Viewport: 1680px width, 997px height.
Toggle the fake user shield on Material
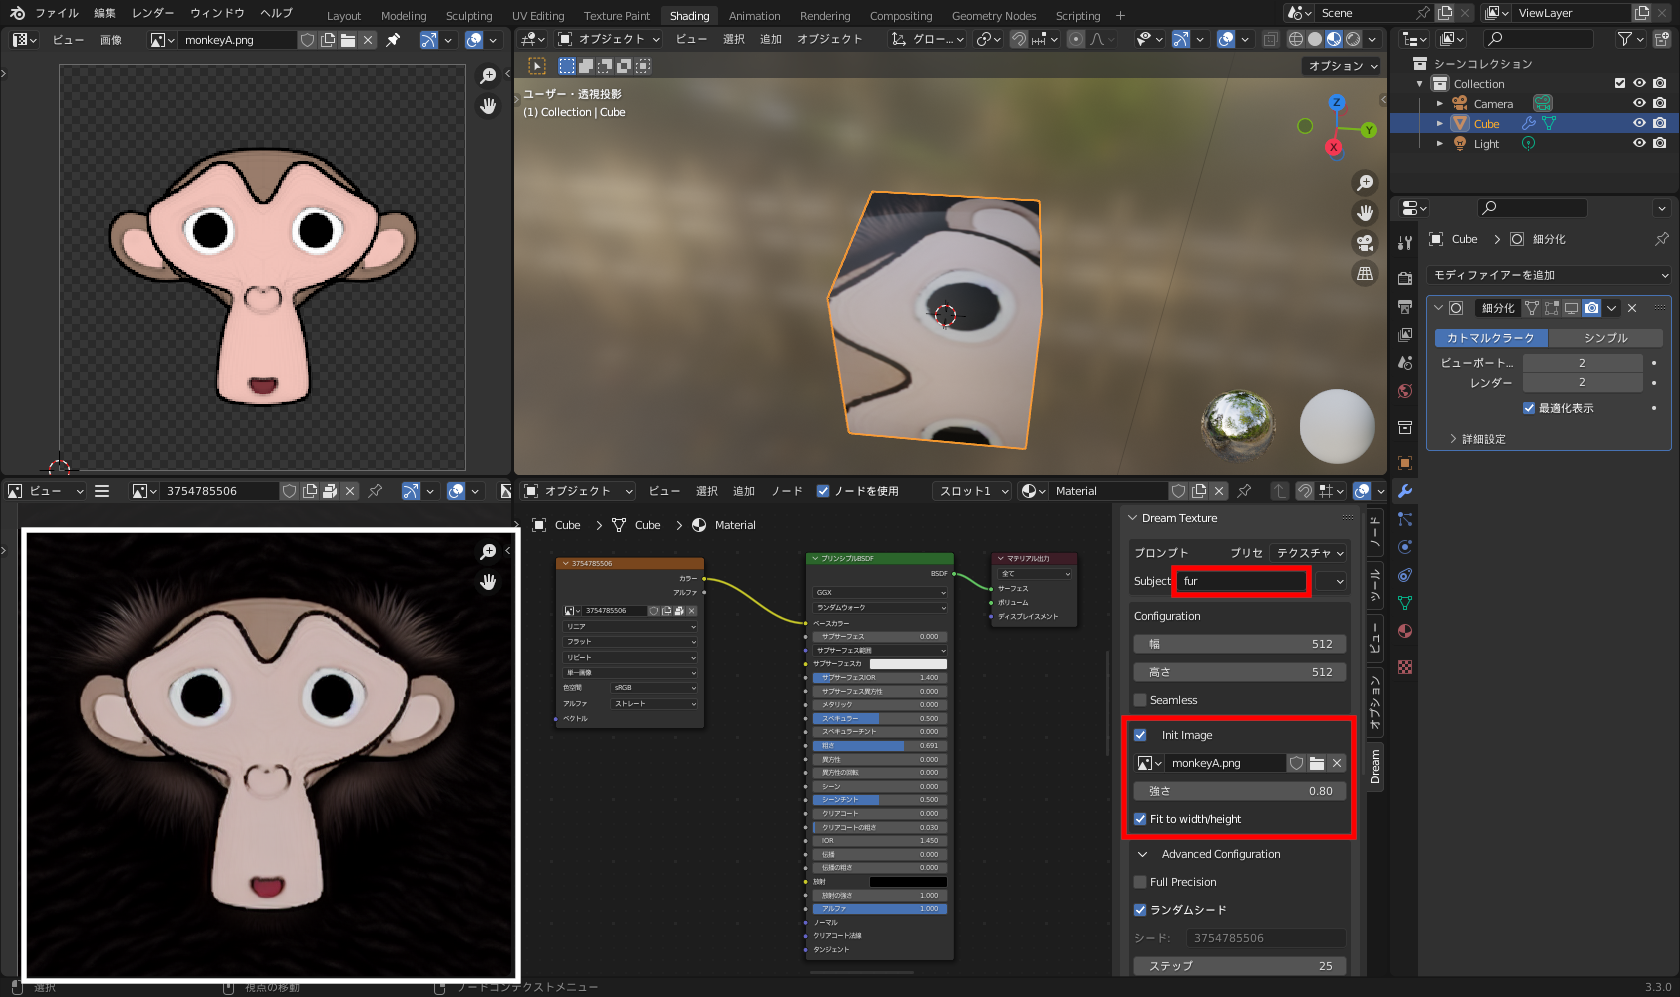pos(1179,491)
